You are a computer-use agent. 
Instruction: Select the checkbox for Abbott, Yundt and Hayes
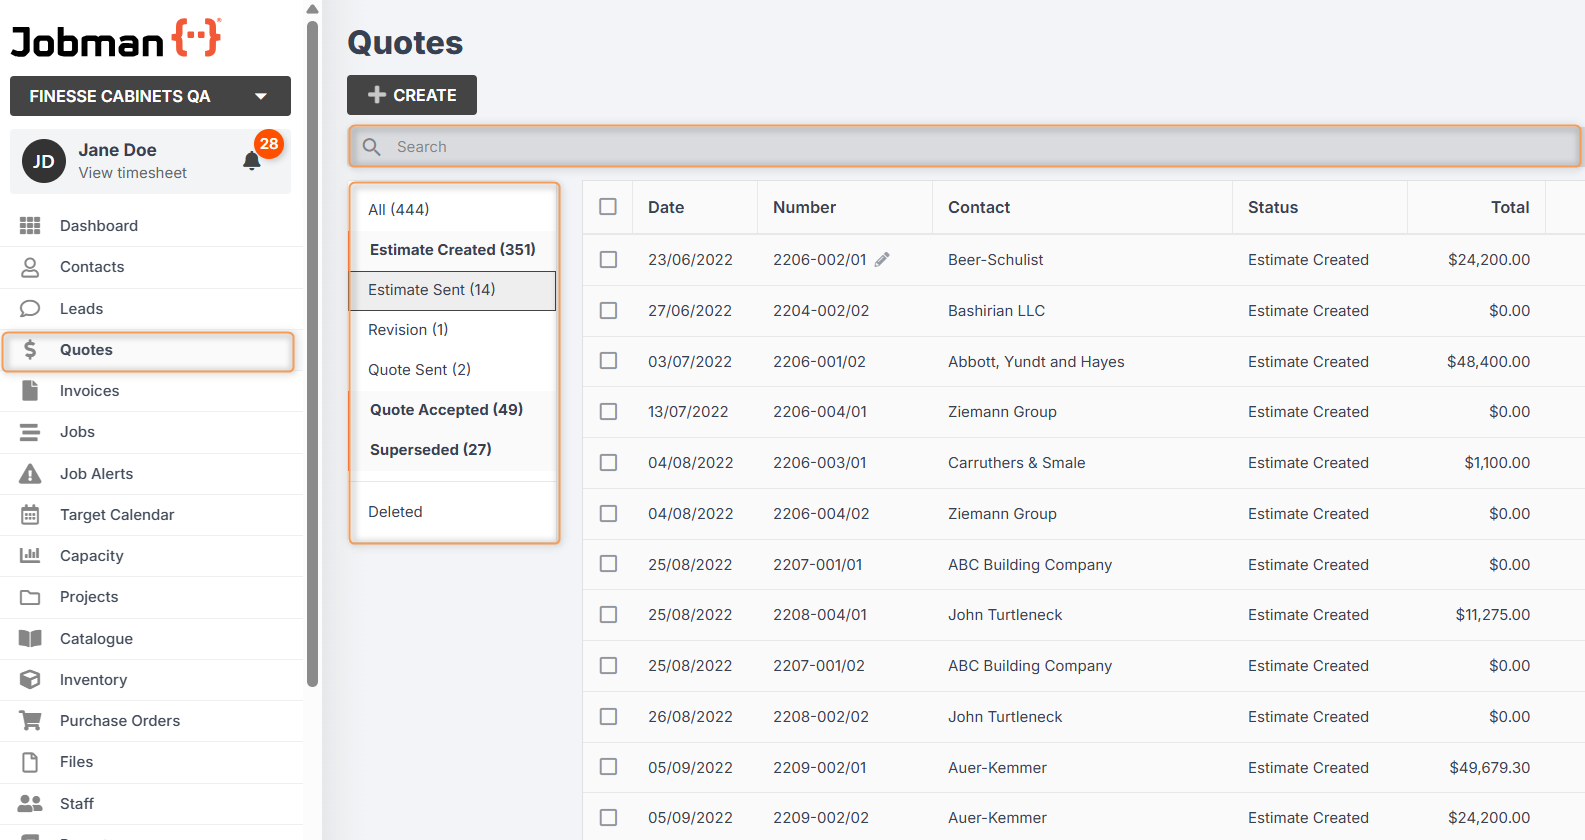coord(608,361)
